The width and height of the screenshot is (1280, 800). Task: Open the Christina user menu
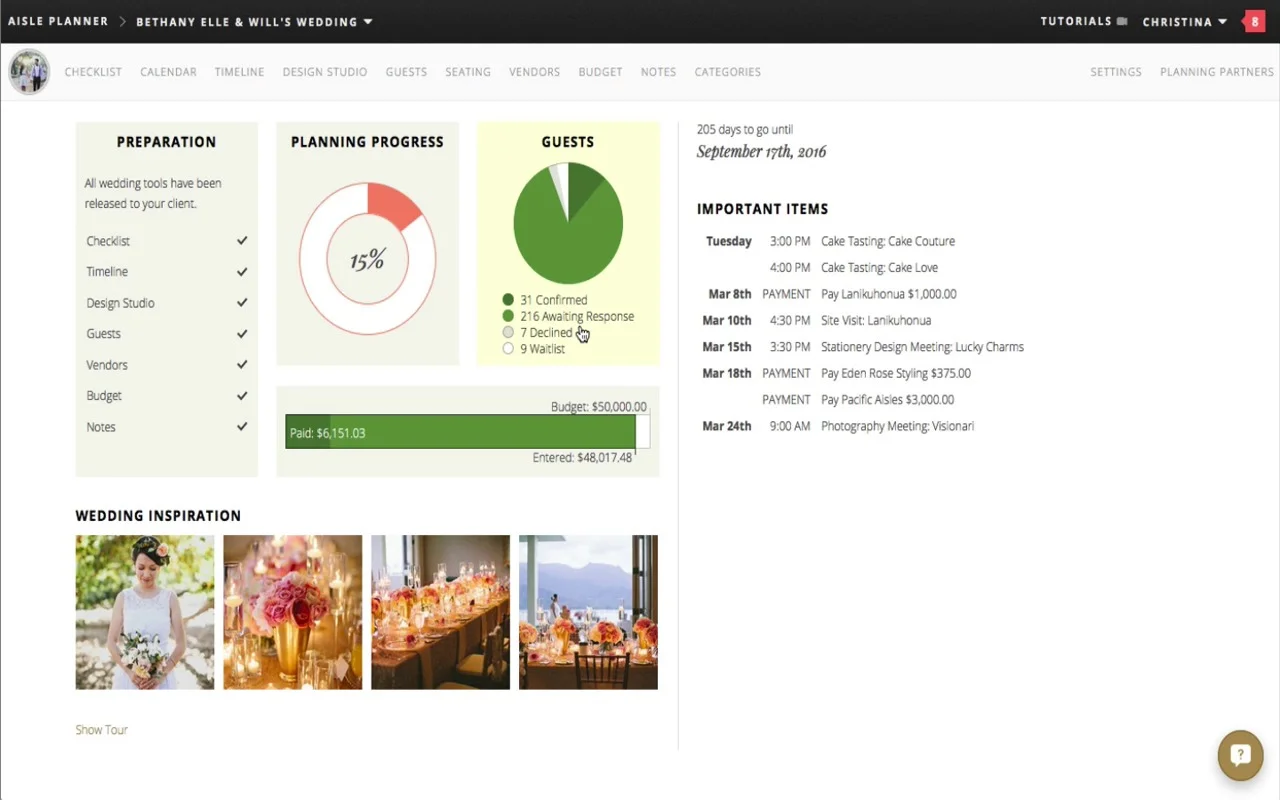click(x=1185, y=21)
